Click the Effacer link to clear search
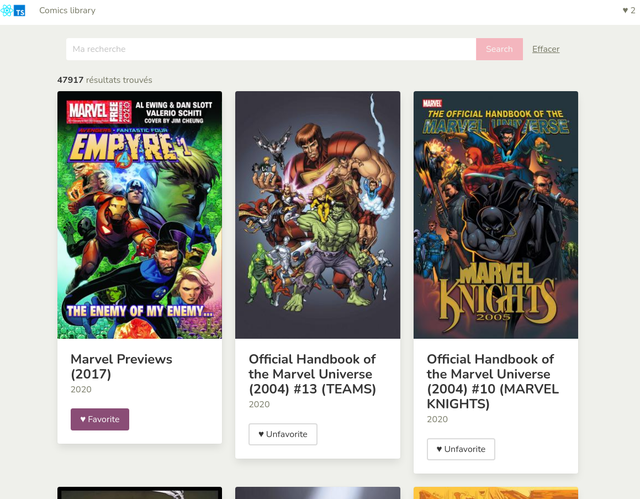The height and width of the screenshot is (499, 640). [546, 49]
